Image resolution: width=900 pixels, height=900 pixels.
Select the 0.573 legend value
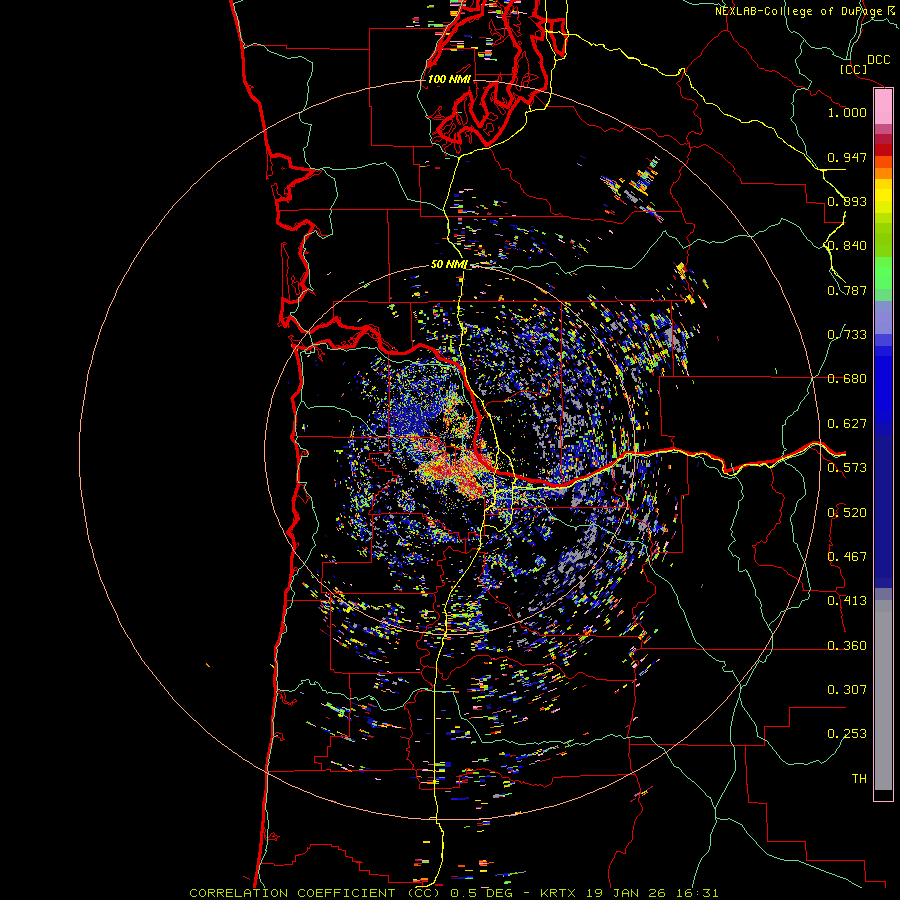847,468
